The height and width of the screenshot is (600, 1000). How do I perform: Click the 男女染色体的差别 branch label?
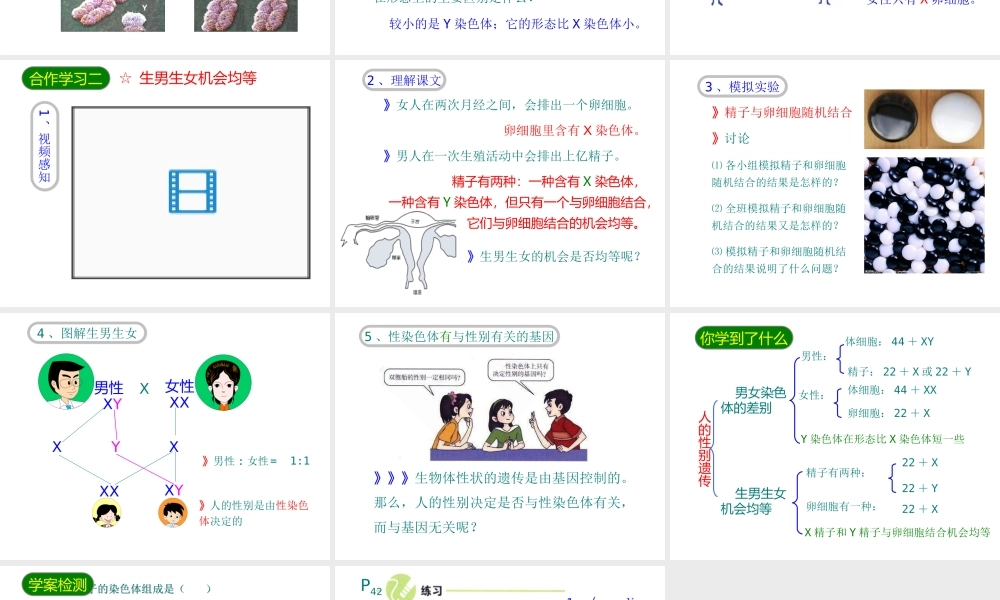coord(752,400)
